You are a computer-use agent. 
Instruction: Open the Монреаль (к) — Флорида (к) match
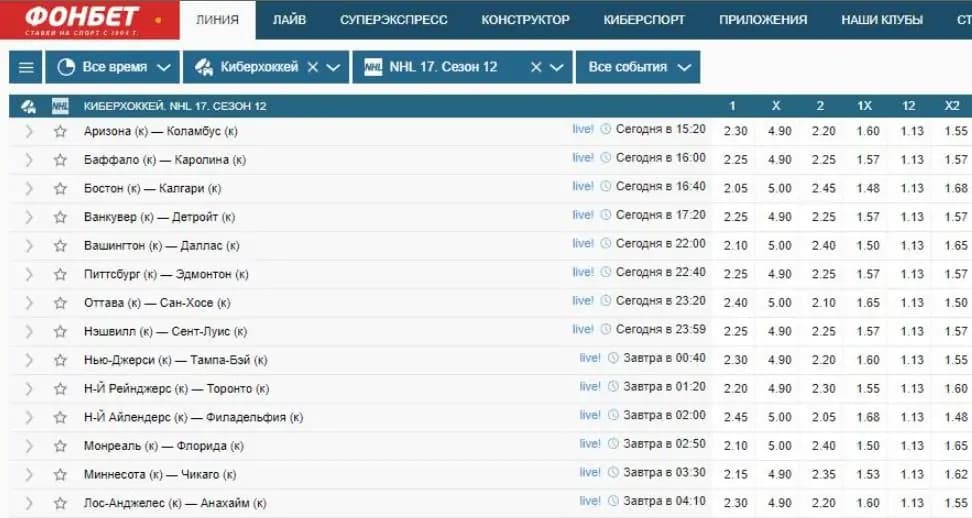164,446
